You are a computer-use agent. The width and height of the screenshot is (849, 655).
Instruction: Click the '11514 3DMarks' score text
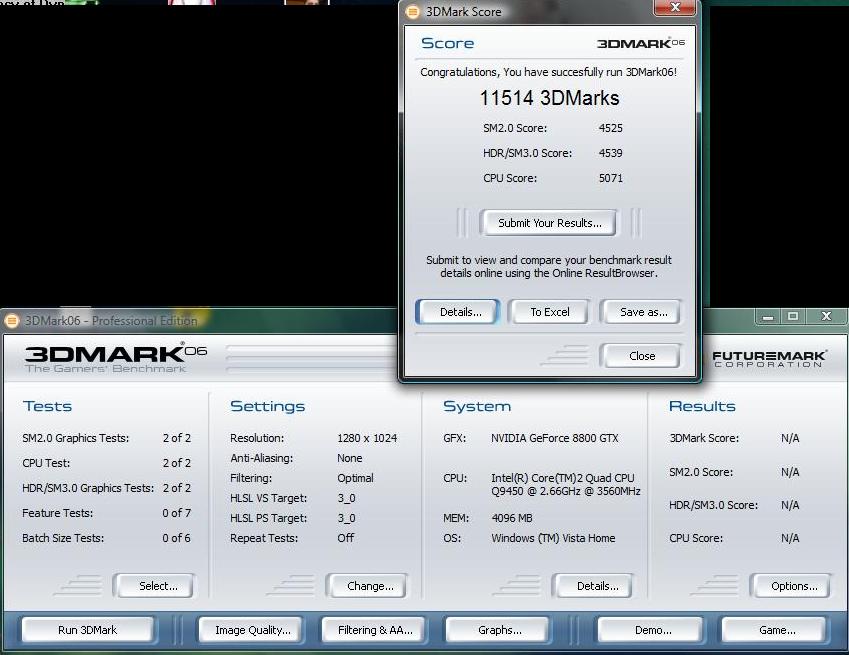click(550, 99)
